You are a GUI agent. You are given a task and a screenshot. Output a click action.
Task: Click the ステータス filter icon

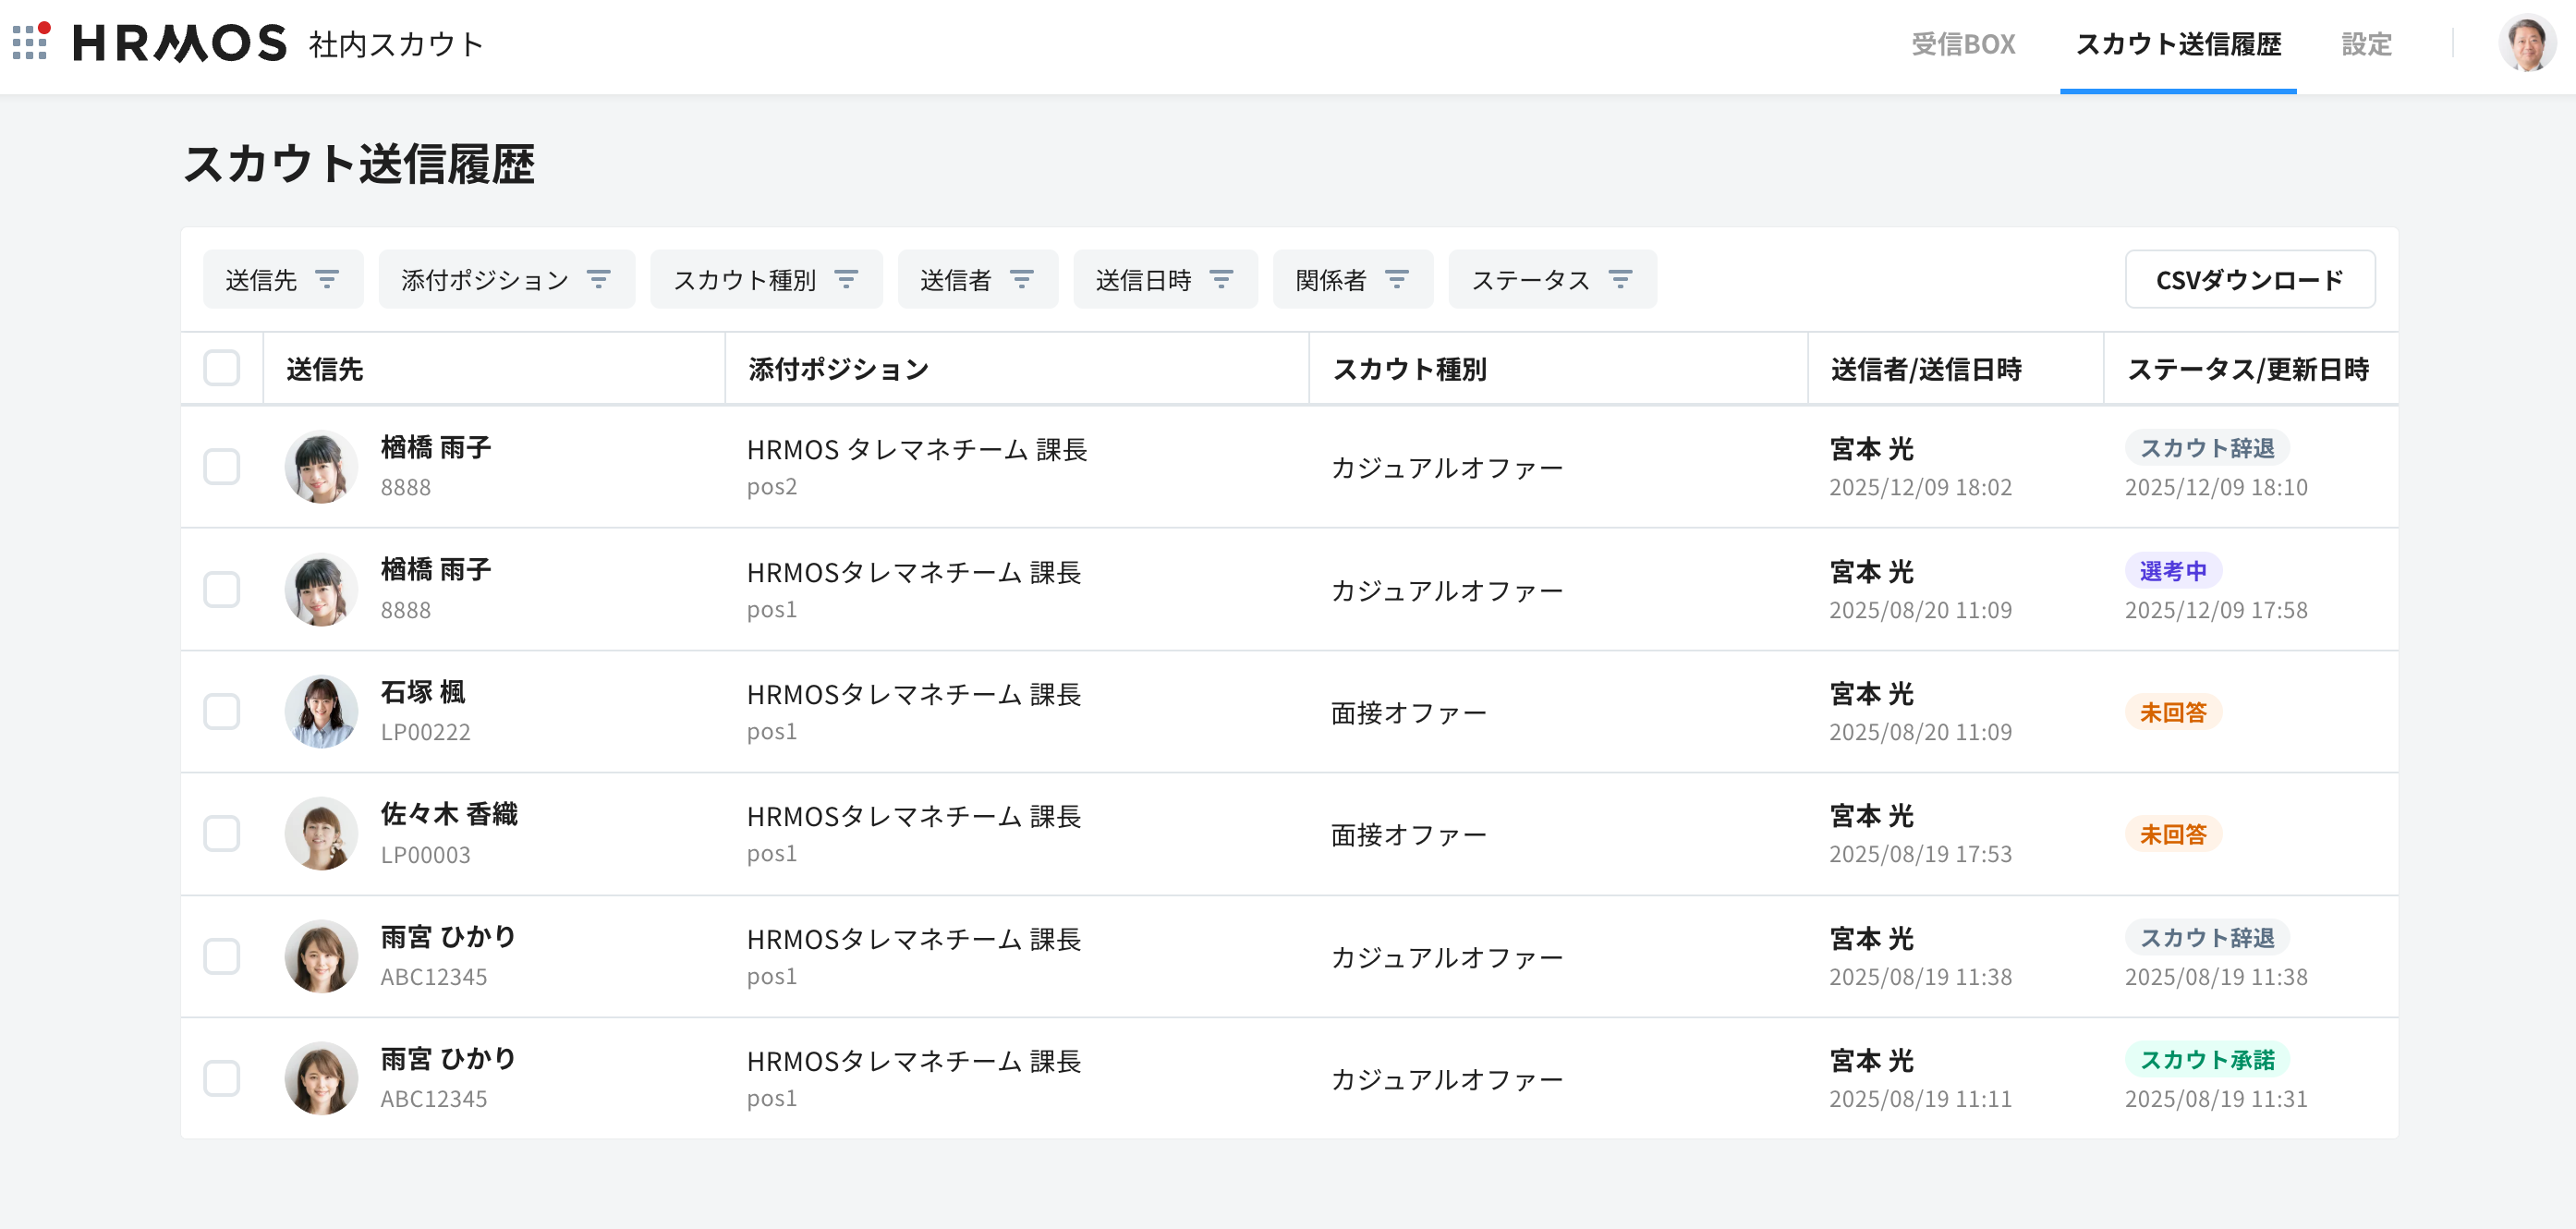(x=1620, y=279)
